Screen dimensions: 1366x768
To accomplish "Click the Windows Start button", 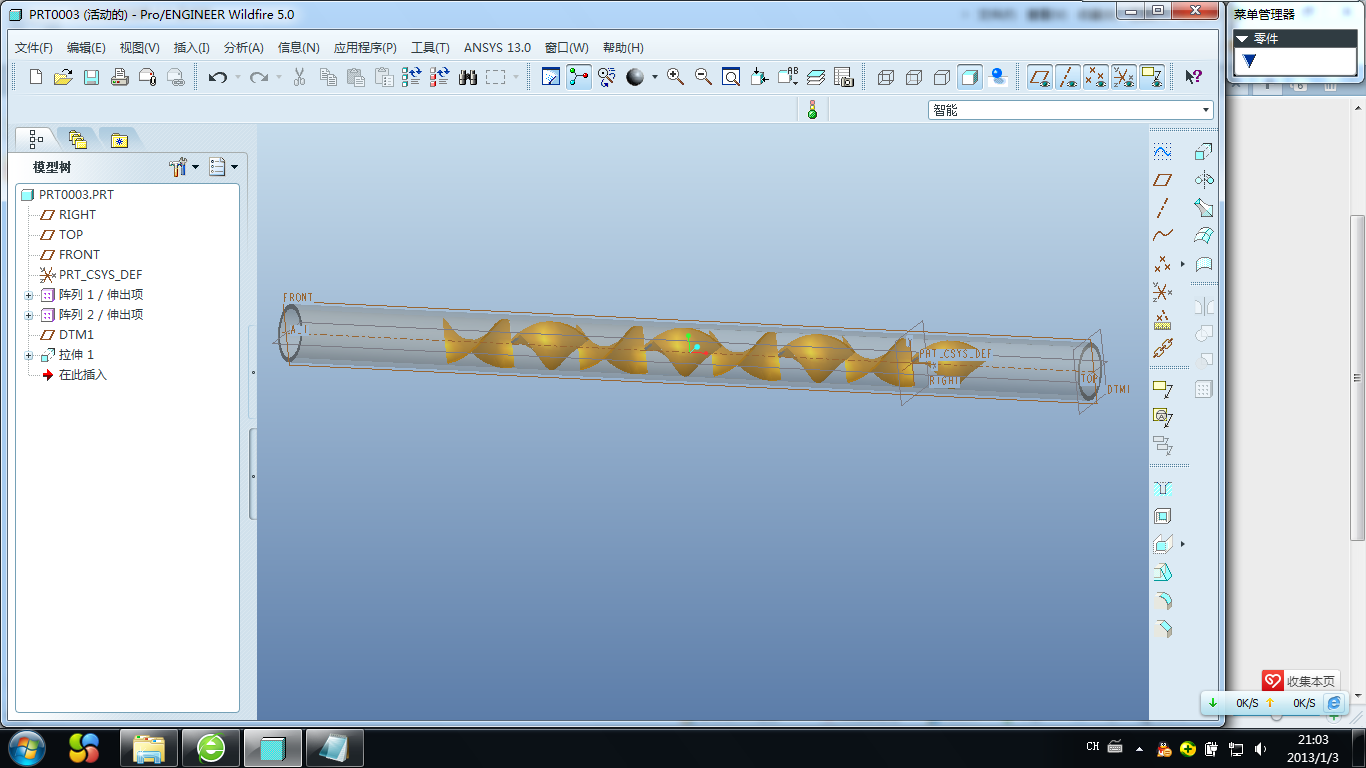I will tap(25, 747).
